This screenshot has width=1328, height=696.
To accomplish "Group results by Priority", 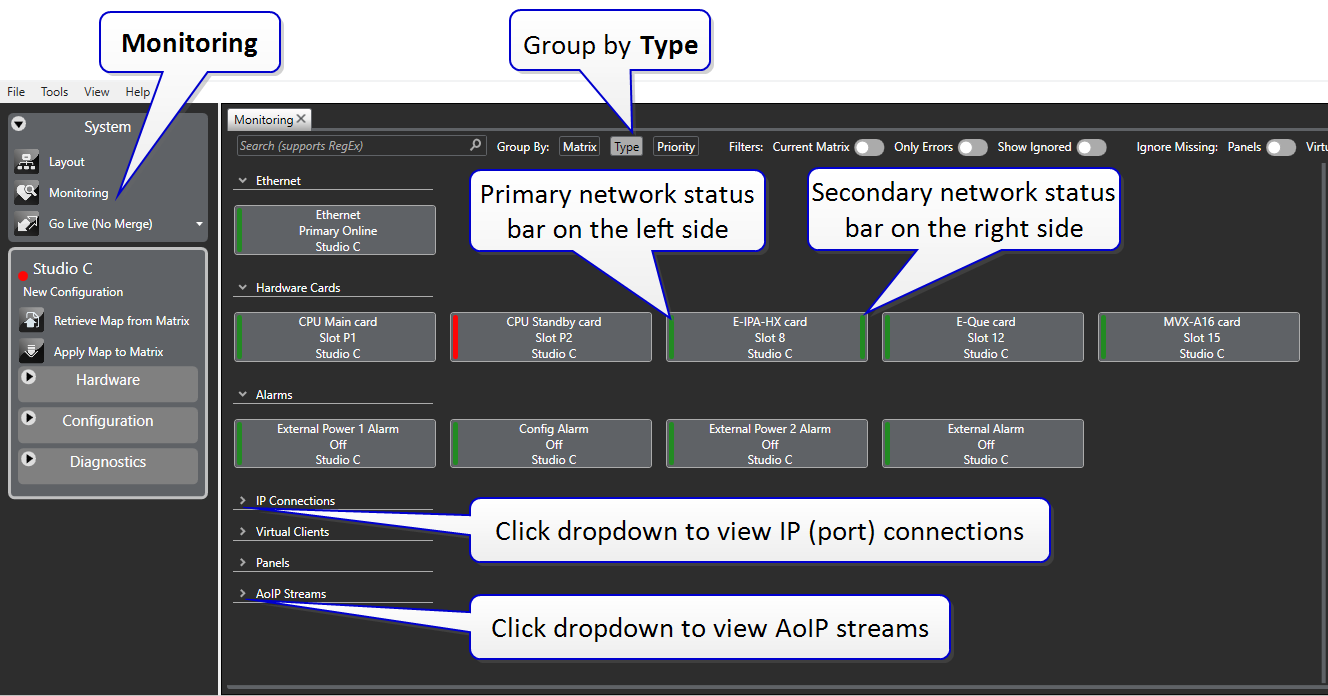I will click(675, 146).
